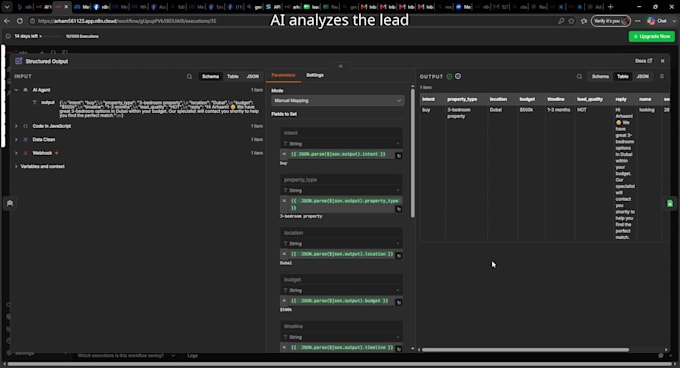Switch input view to Schema
Image resolution: width=680 pixels, height=368 pixels.
(210, 77)
